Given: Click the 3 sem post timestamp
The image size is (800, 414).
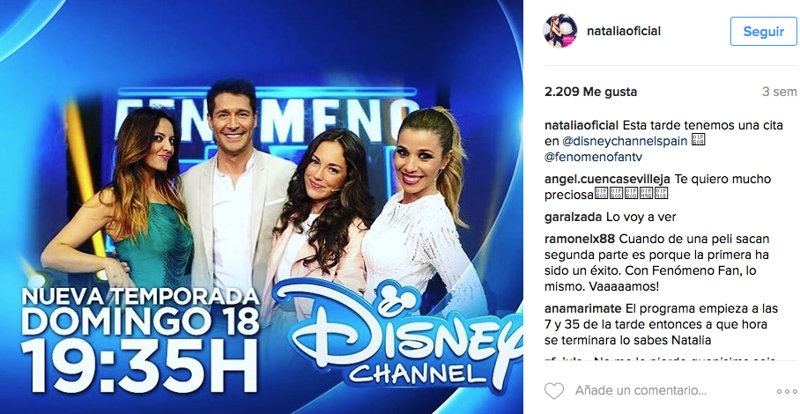Looking at the screenshot, I should pos(779,92).
